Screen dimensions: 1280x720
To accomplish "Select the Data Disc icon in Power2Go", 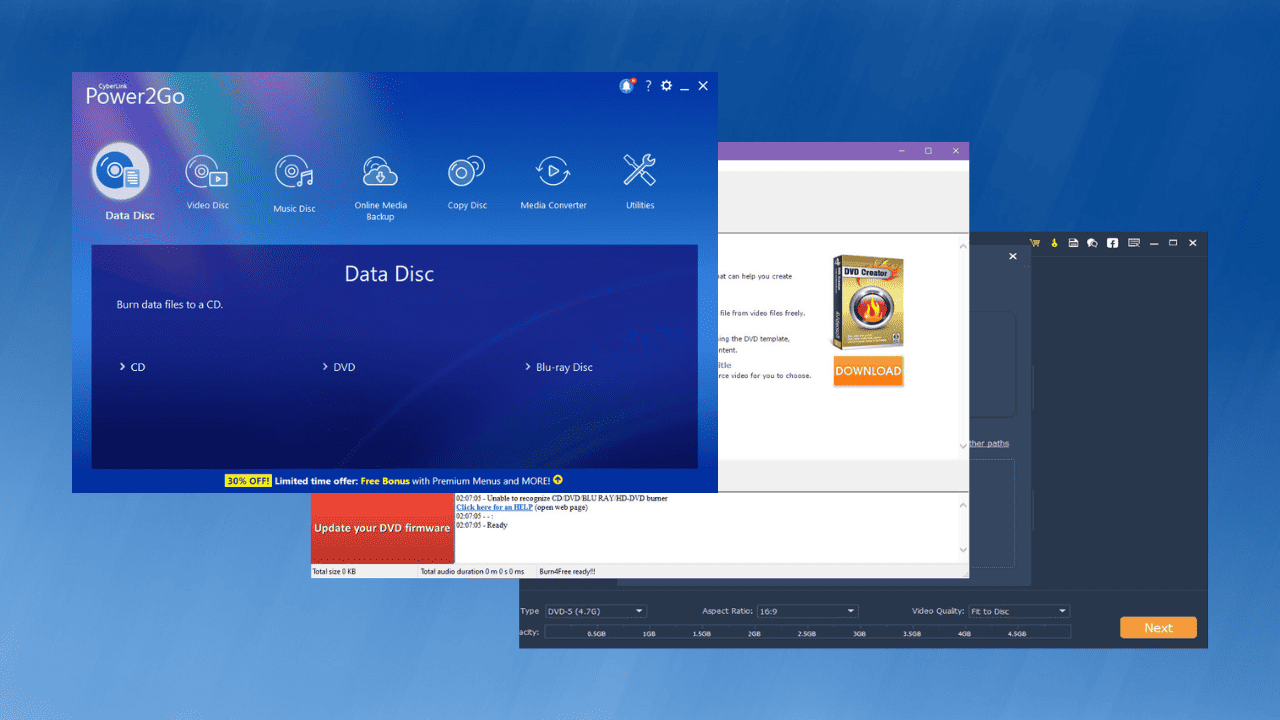I will tap(121, 172).
